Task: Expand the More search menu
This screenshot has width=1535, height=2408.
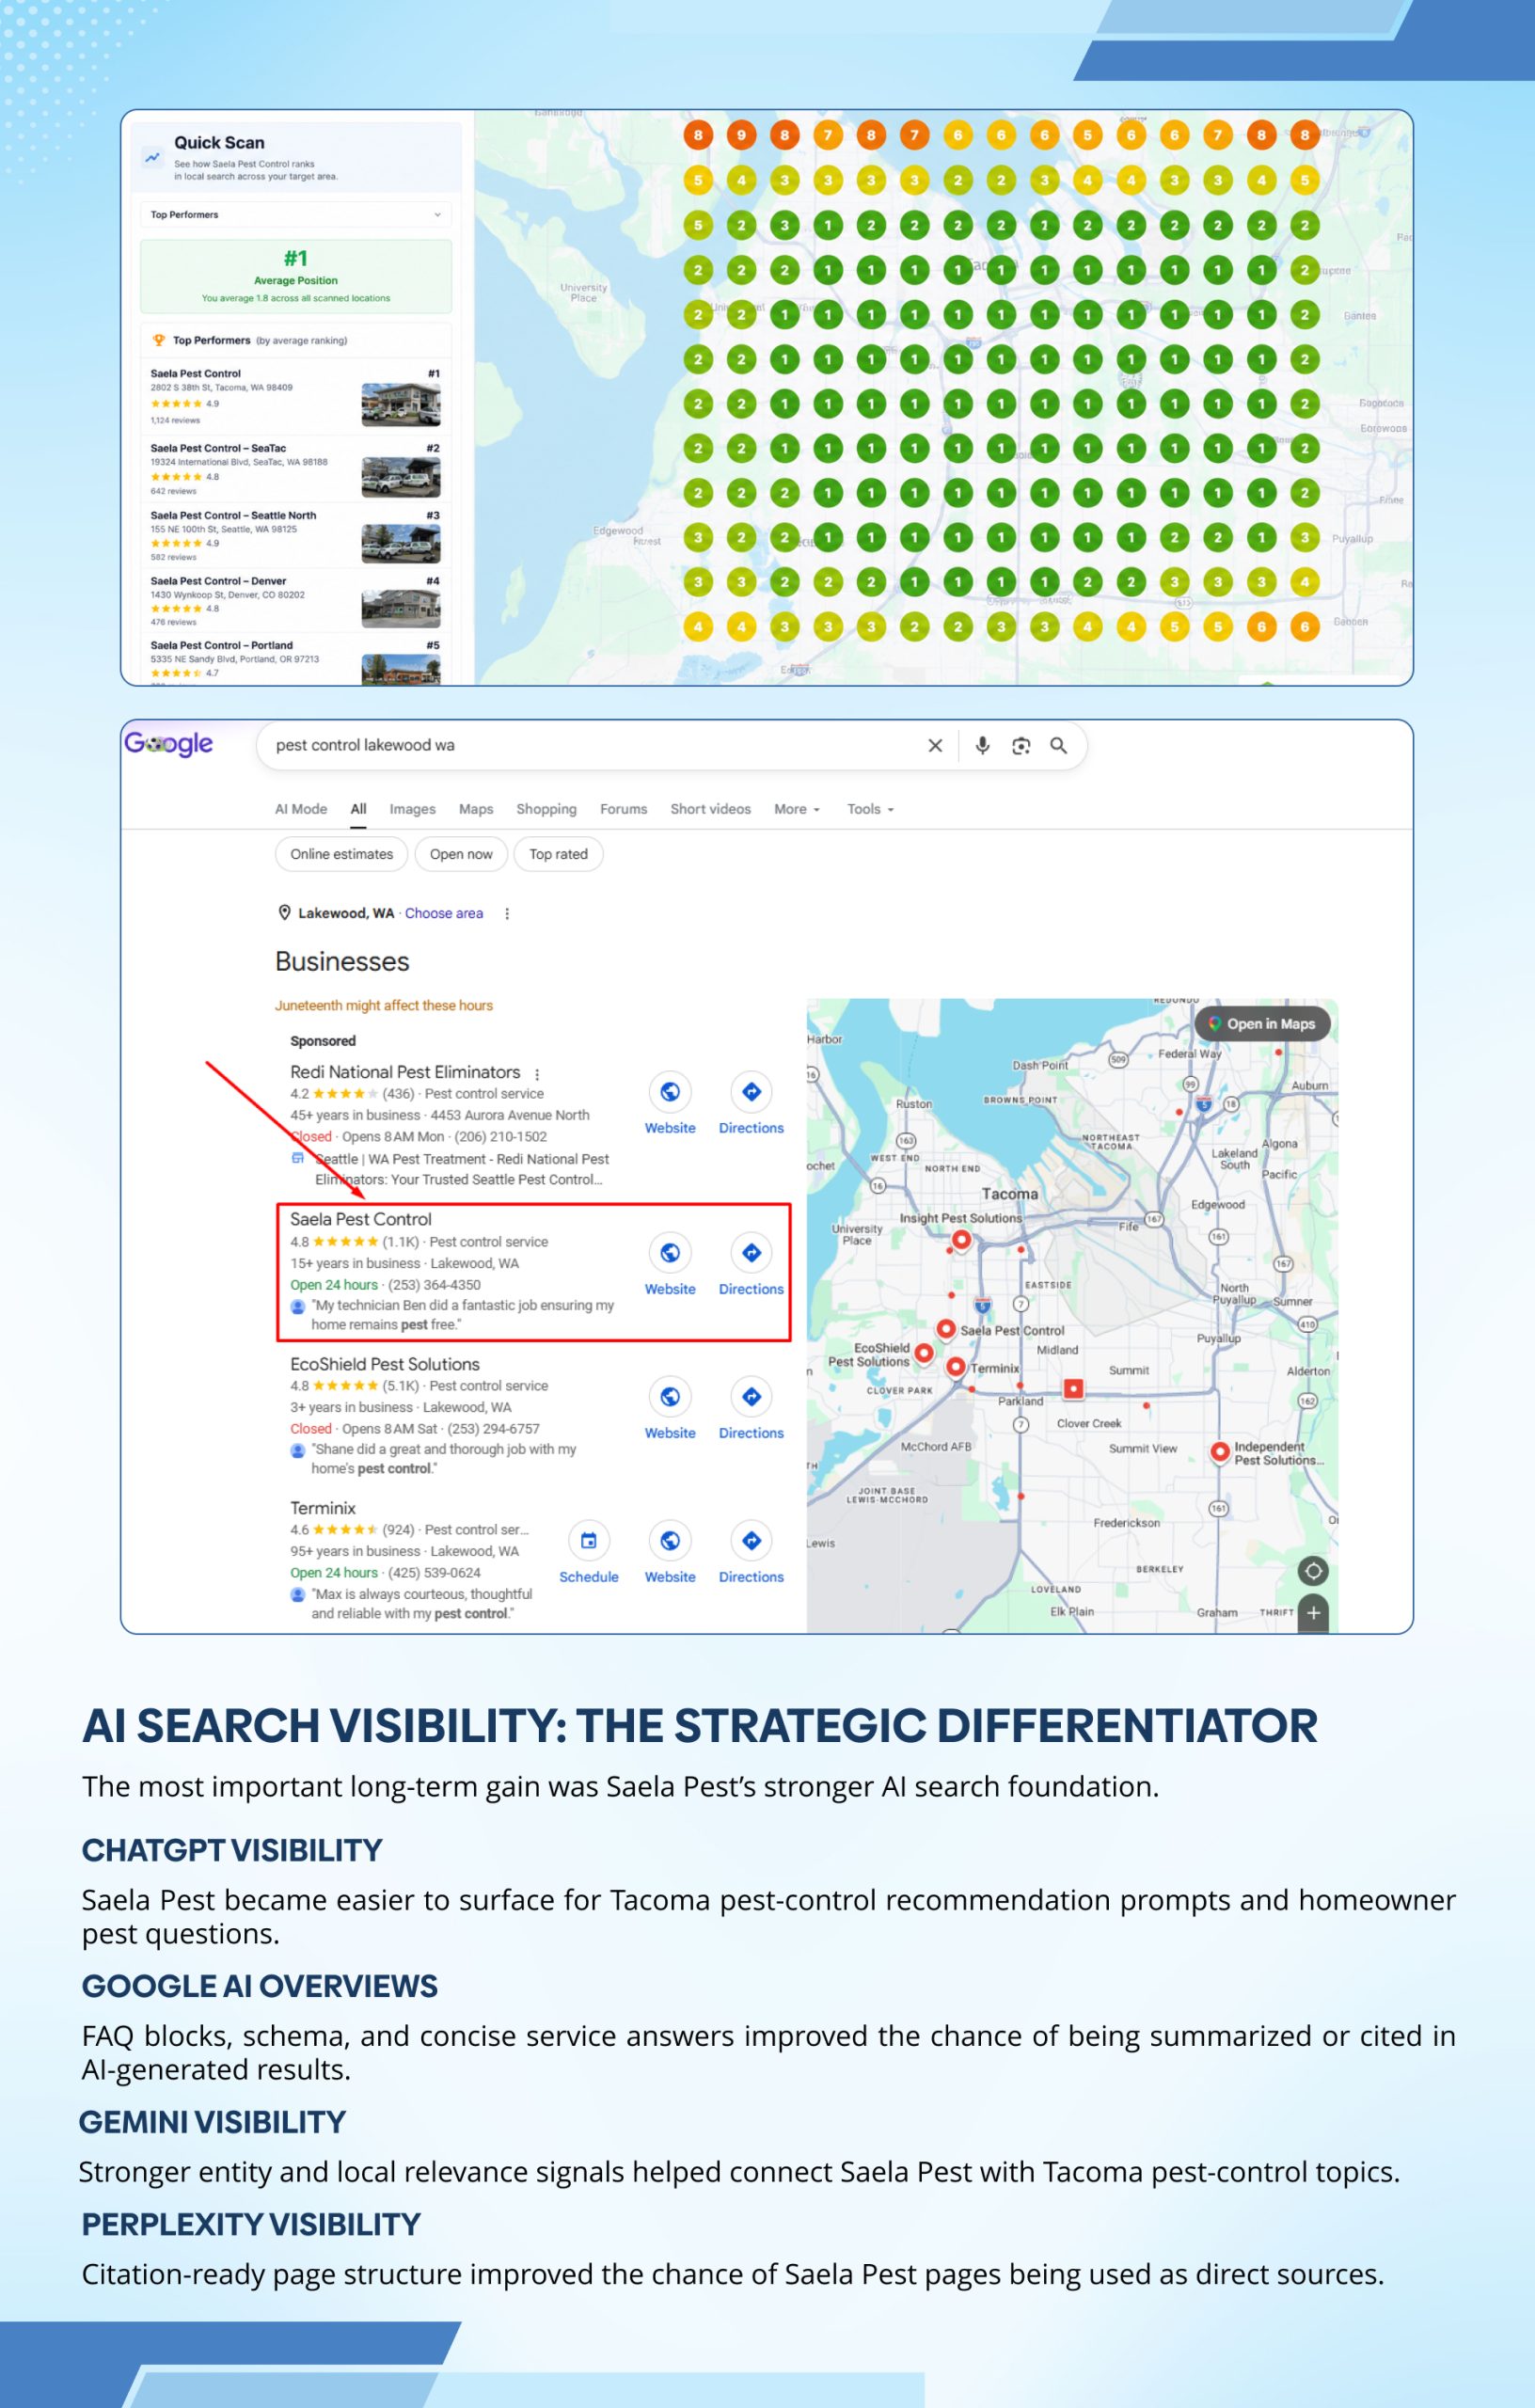Action: [797, 809]
